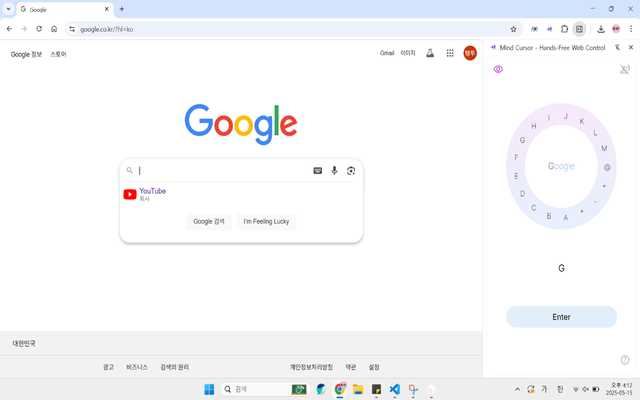Open 개인정보처리방침 footer link
Screen dimensions: 640x400
(x=311, y=367)
